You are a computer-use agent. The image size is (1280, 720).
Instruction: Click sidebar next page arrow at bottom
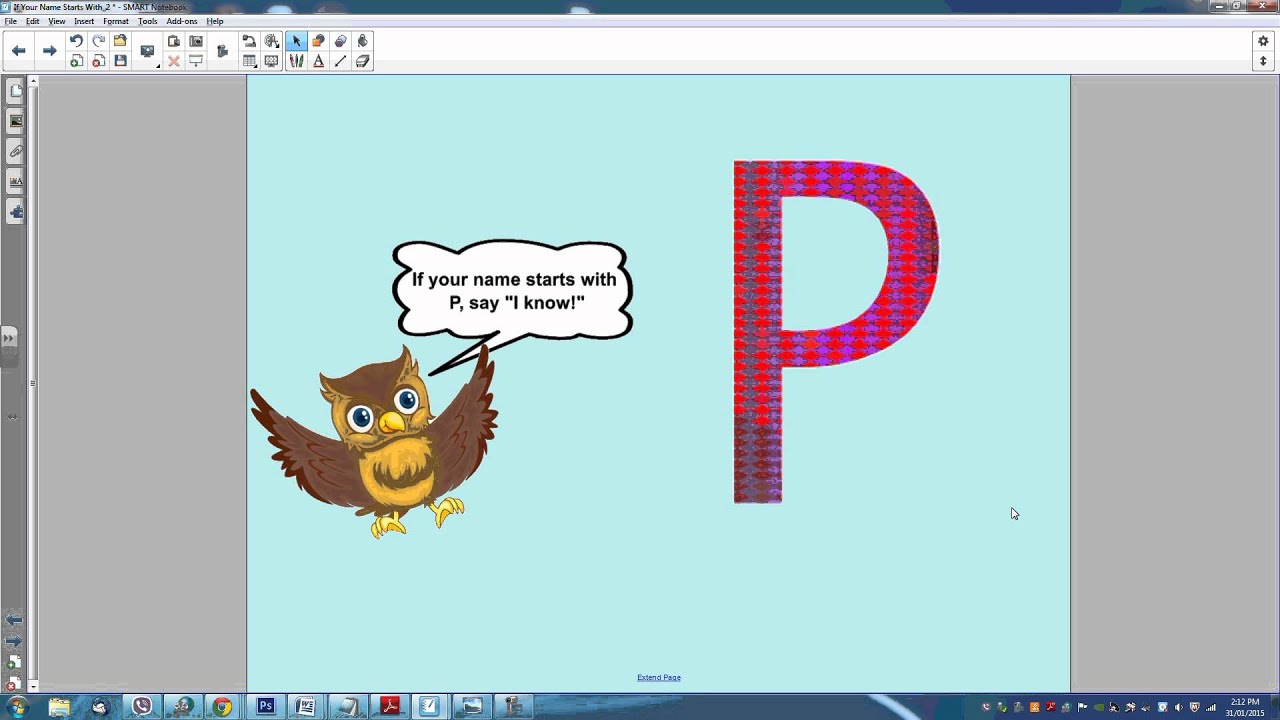13,641
